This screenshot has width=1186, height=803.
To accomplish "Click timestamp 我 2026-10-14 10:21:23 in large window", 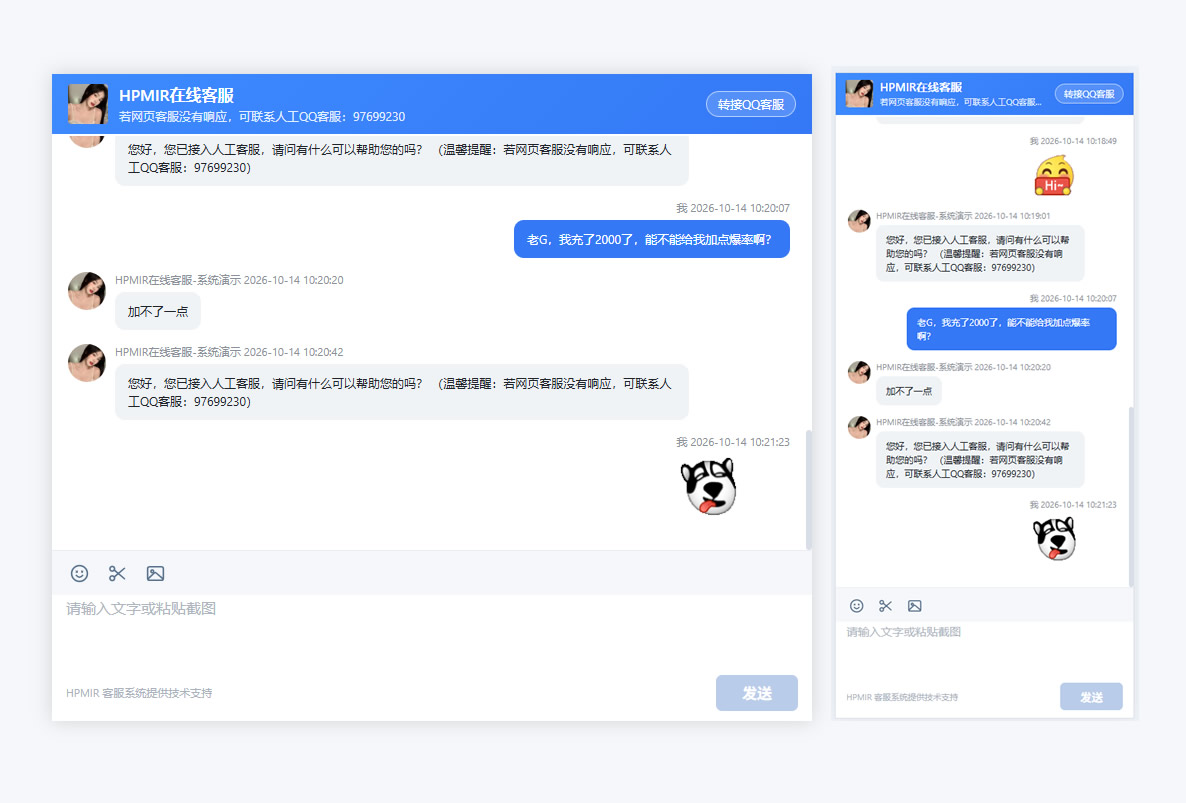I will pos(732,442).
